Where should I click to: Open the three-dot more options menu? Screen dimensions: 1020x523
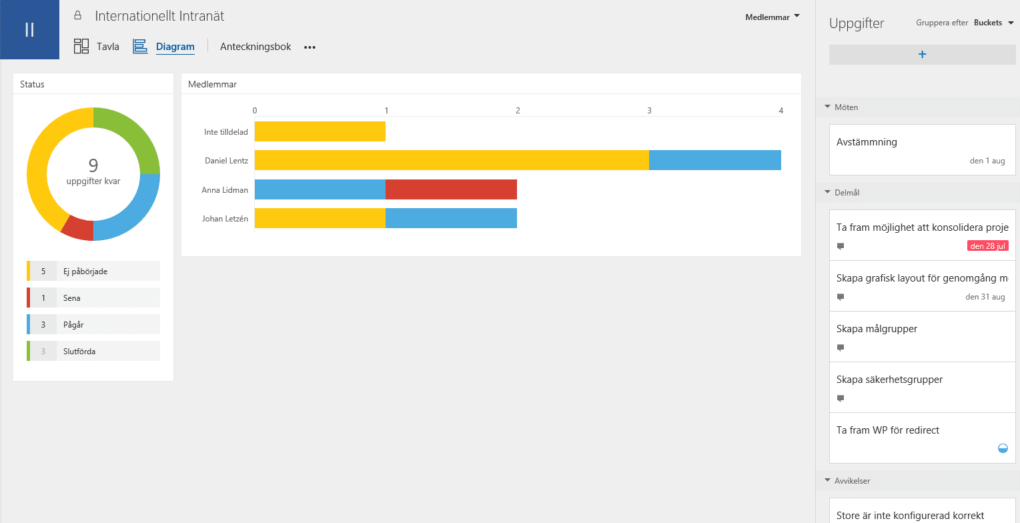[310, 47]
